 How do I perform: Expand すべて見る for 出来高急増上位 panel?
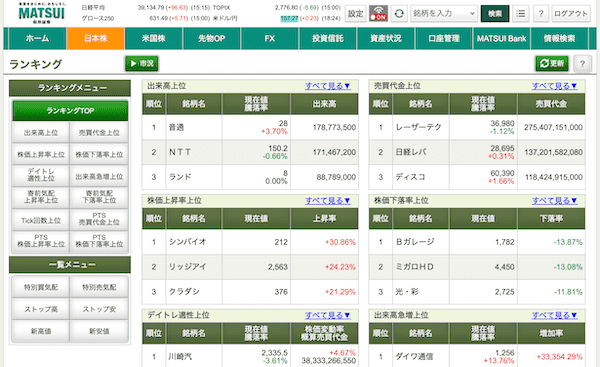click(x=554, y=315)
